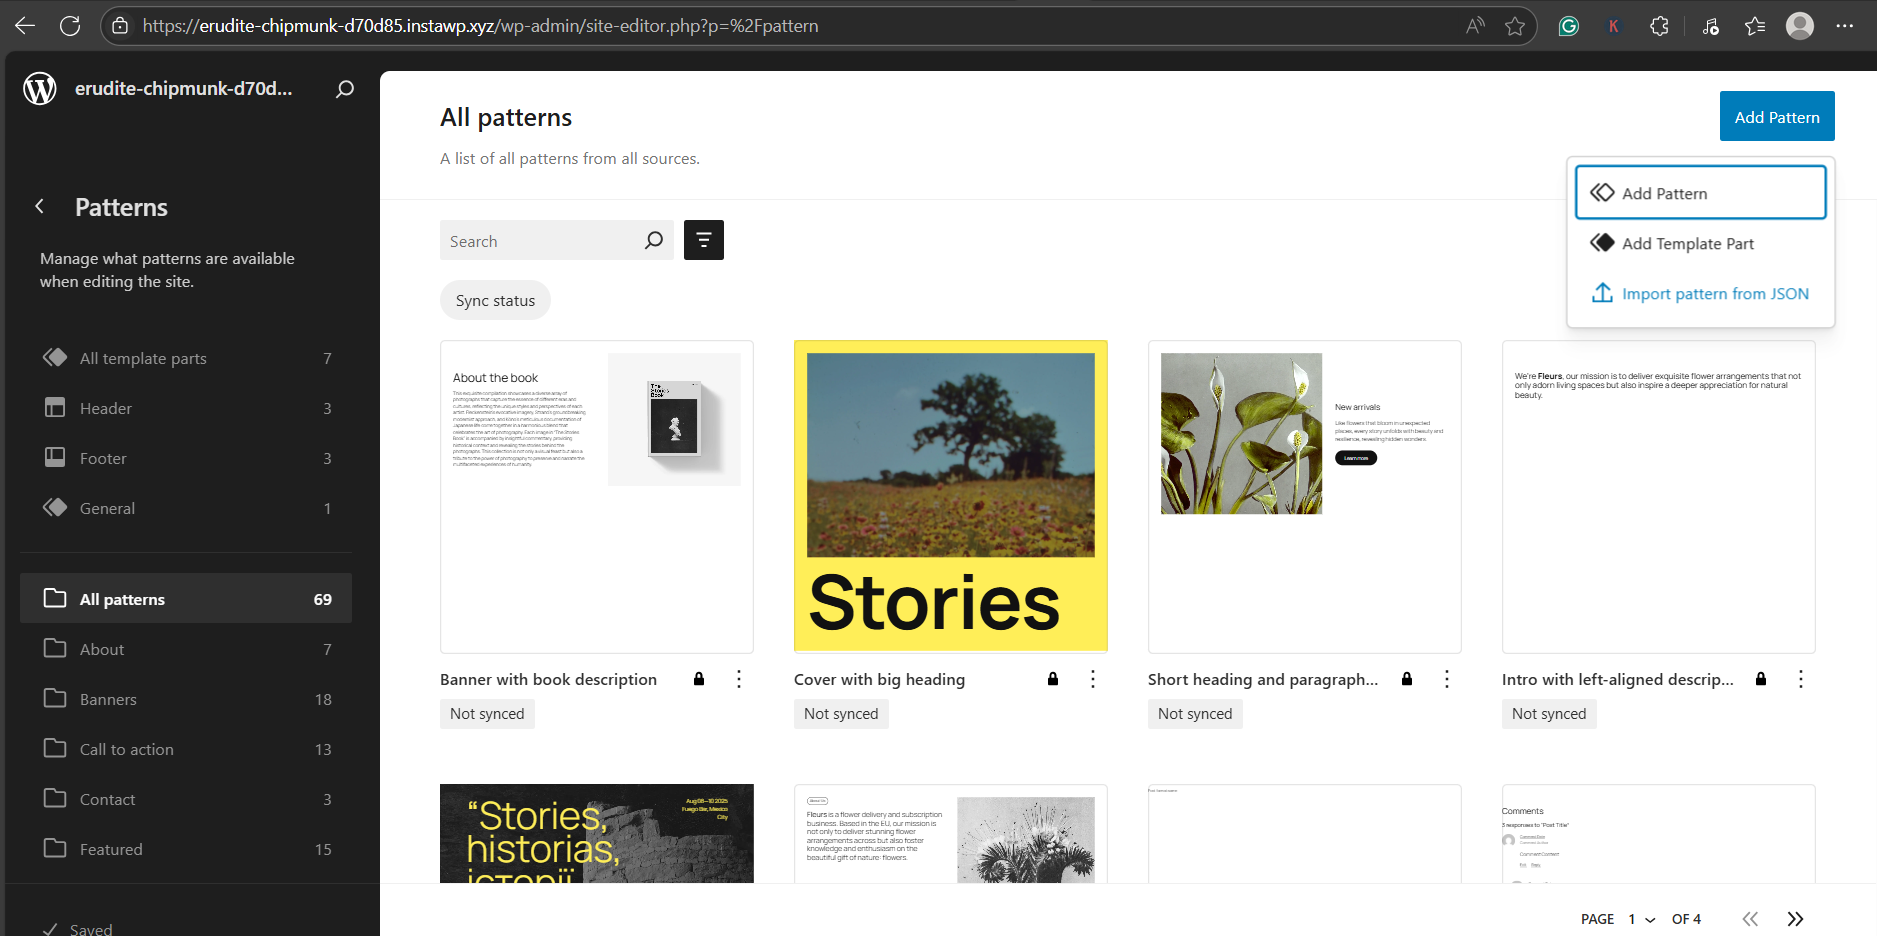Choose Import pattern from JSON
This screenshot has width=1877, height=936.
1701,293
